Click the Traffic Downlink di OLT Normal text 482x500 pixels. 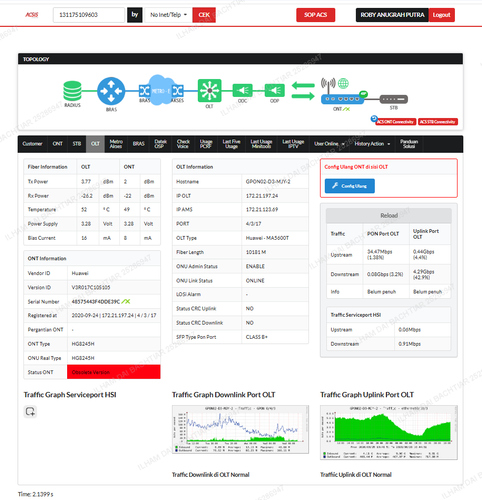(x=211, y=475)
